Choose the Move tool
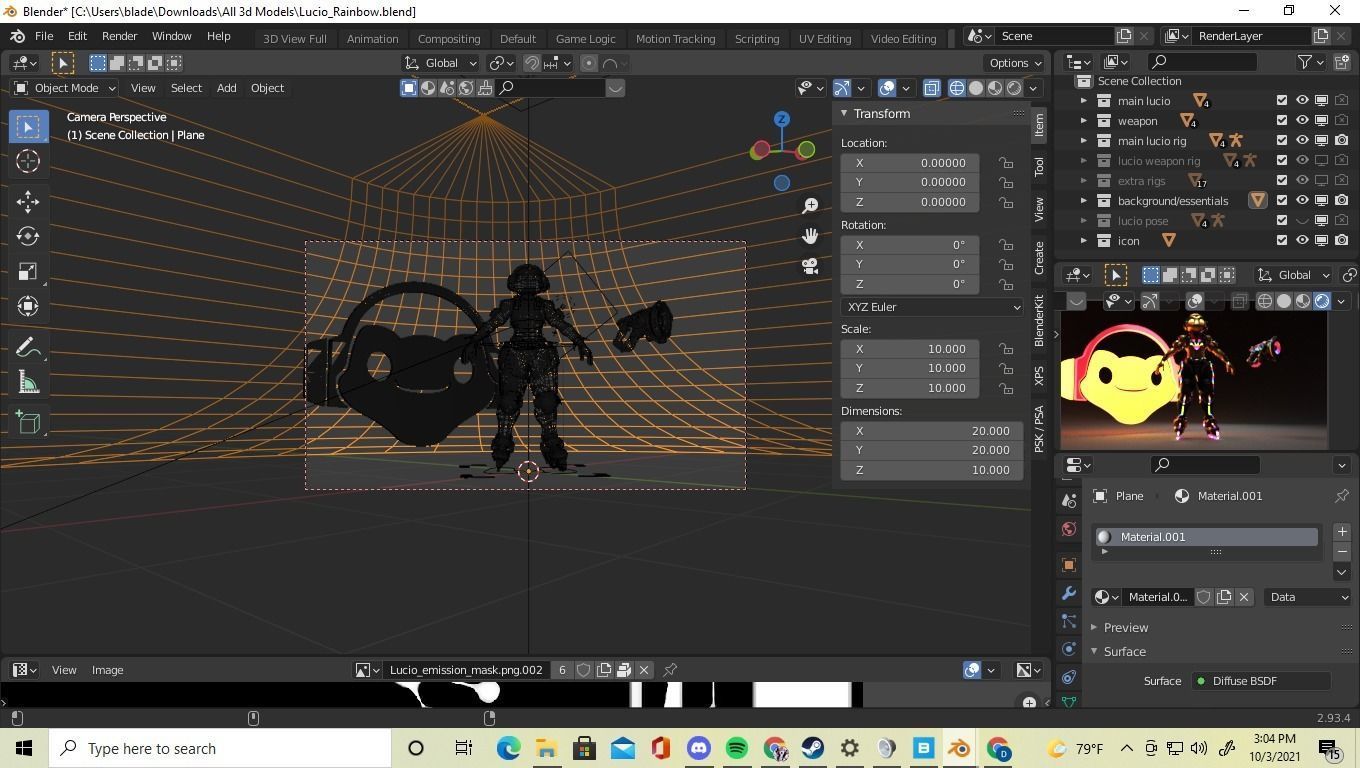Image resolution: width=1360 pixels, height=768 pixels. 28,201
